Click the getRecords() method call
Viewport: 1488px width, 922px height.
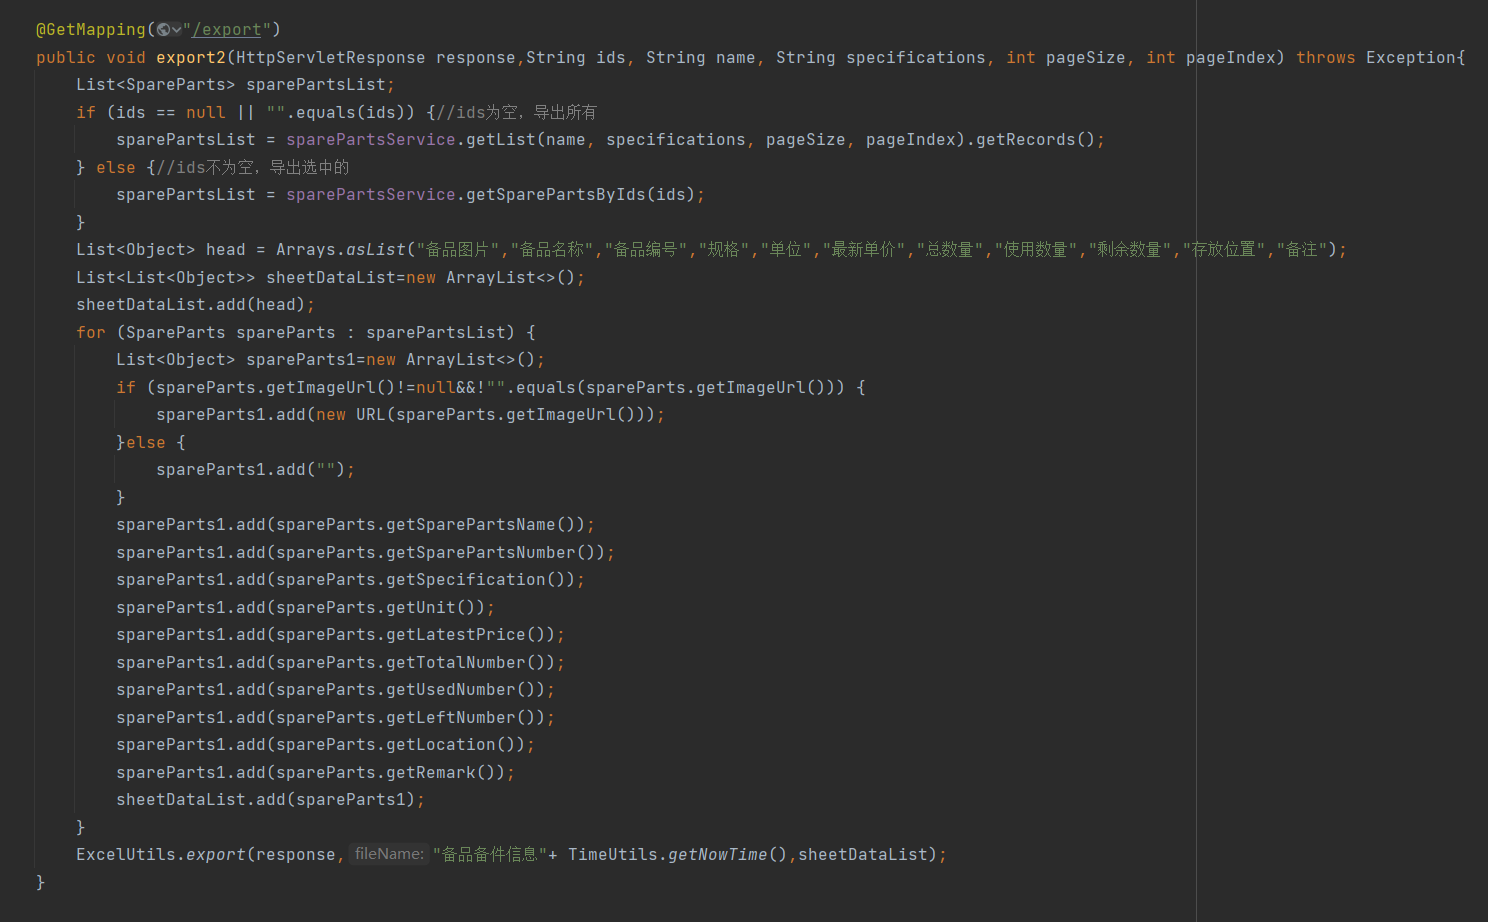point(1036,139)
